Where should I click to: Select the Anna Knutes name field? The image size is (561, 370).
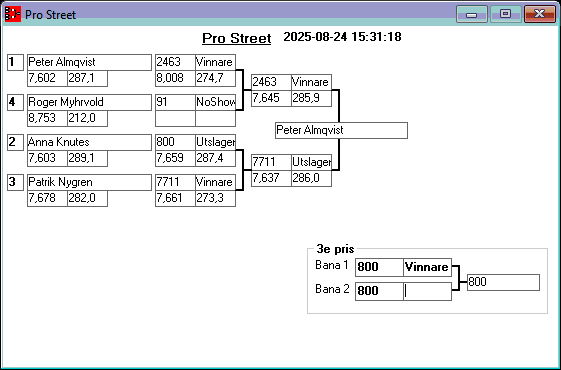(x=89, y=142)
